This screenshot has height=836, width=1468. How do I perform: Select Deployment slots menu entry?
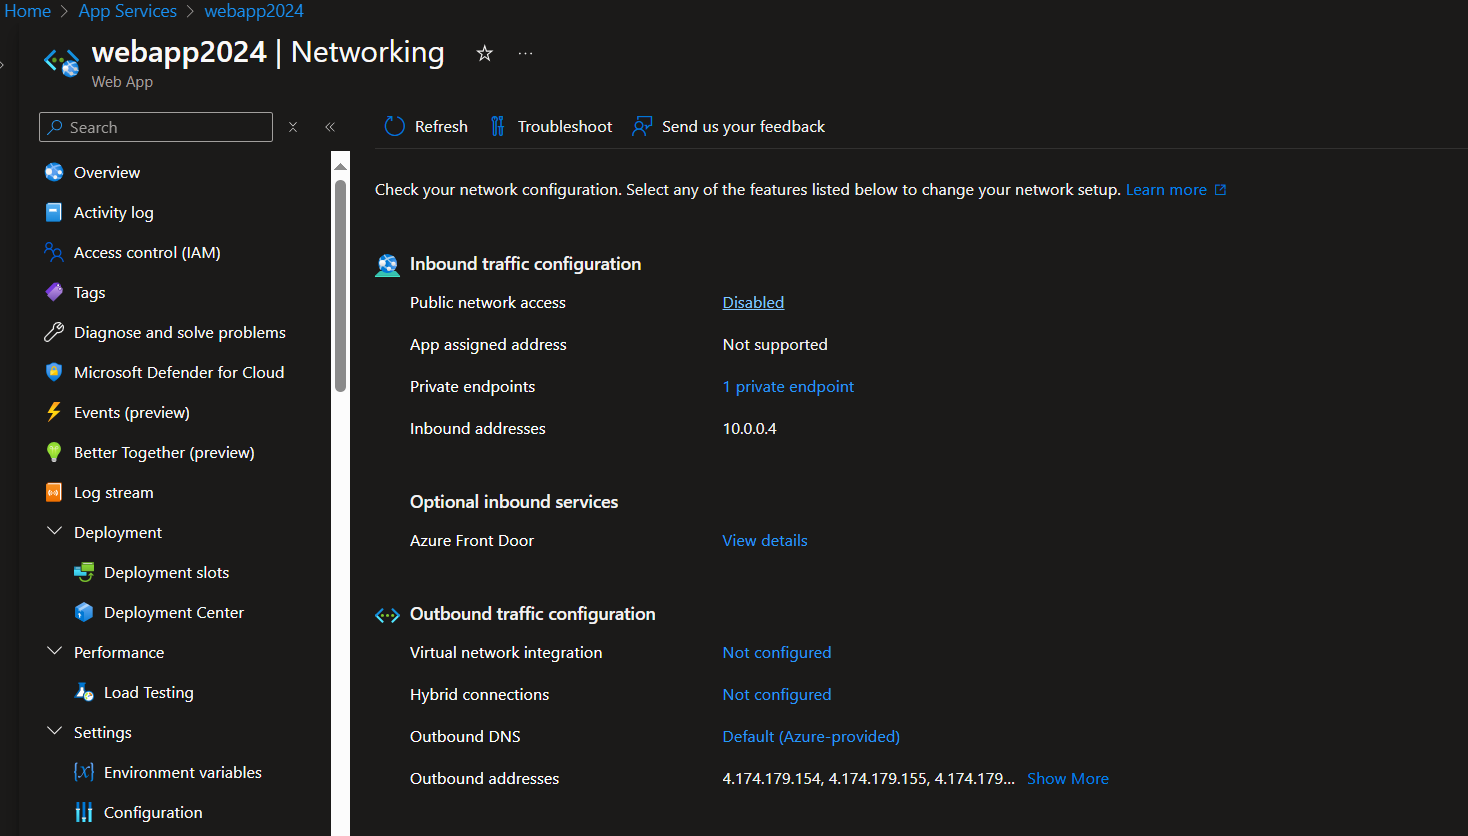[167, 572]
